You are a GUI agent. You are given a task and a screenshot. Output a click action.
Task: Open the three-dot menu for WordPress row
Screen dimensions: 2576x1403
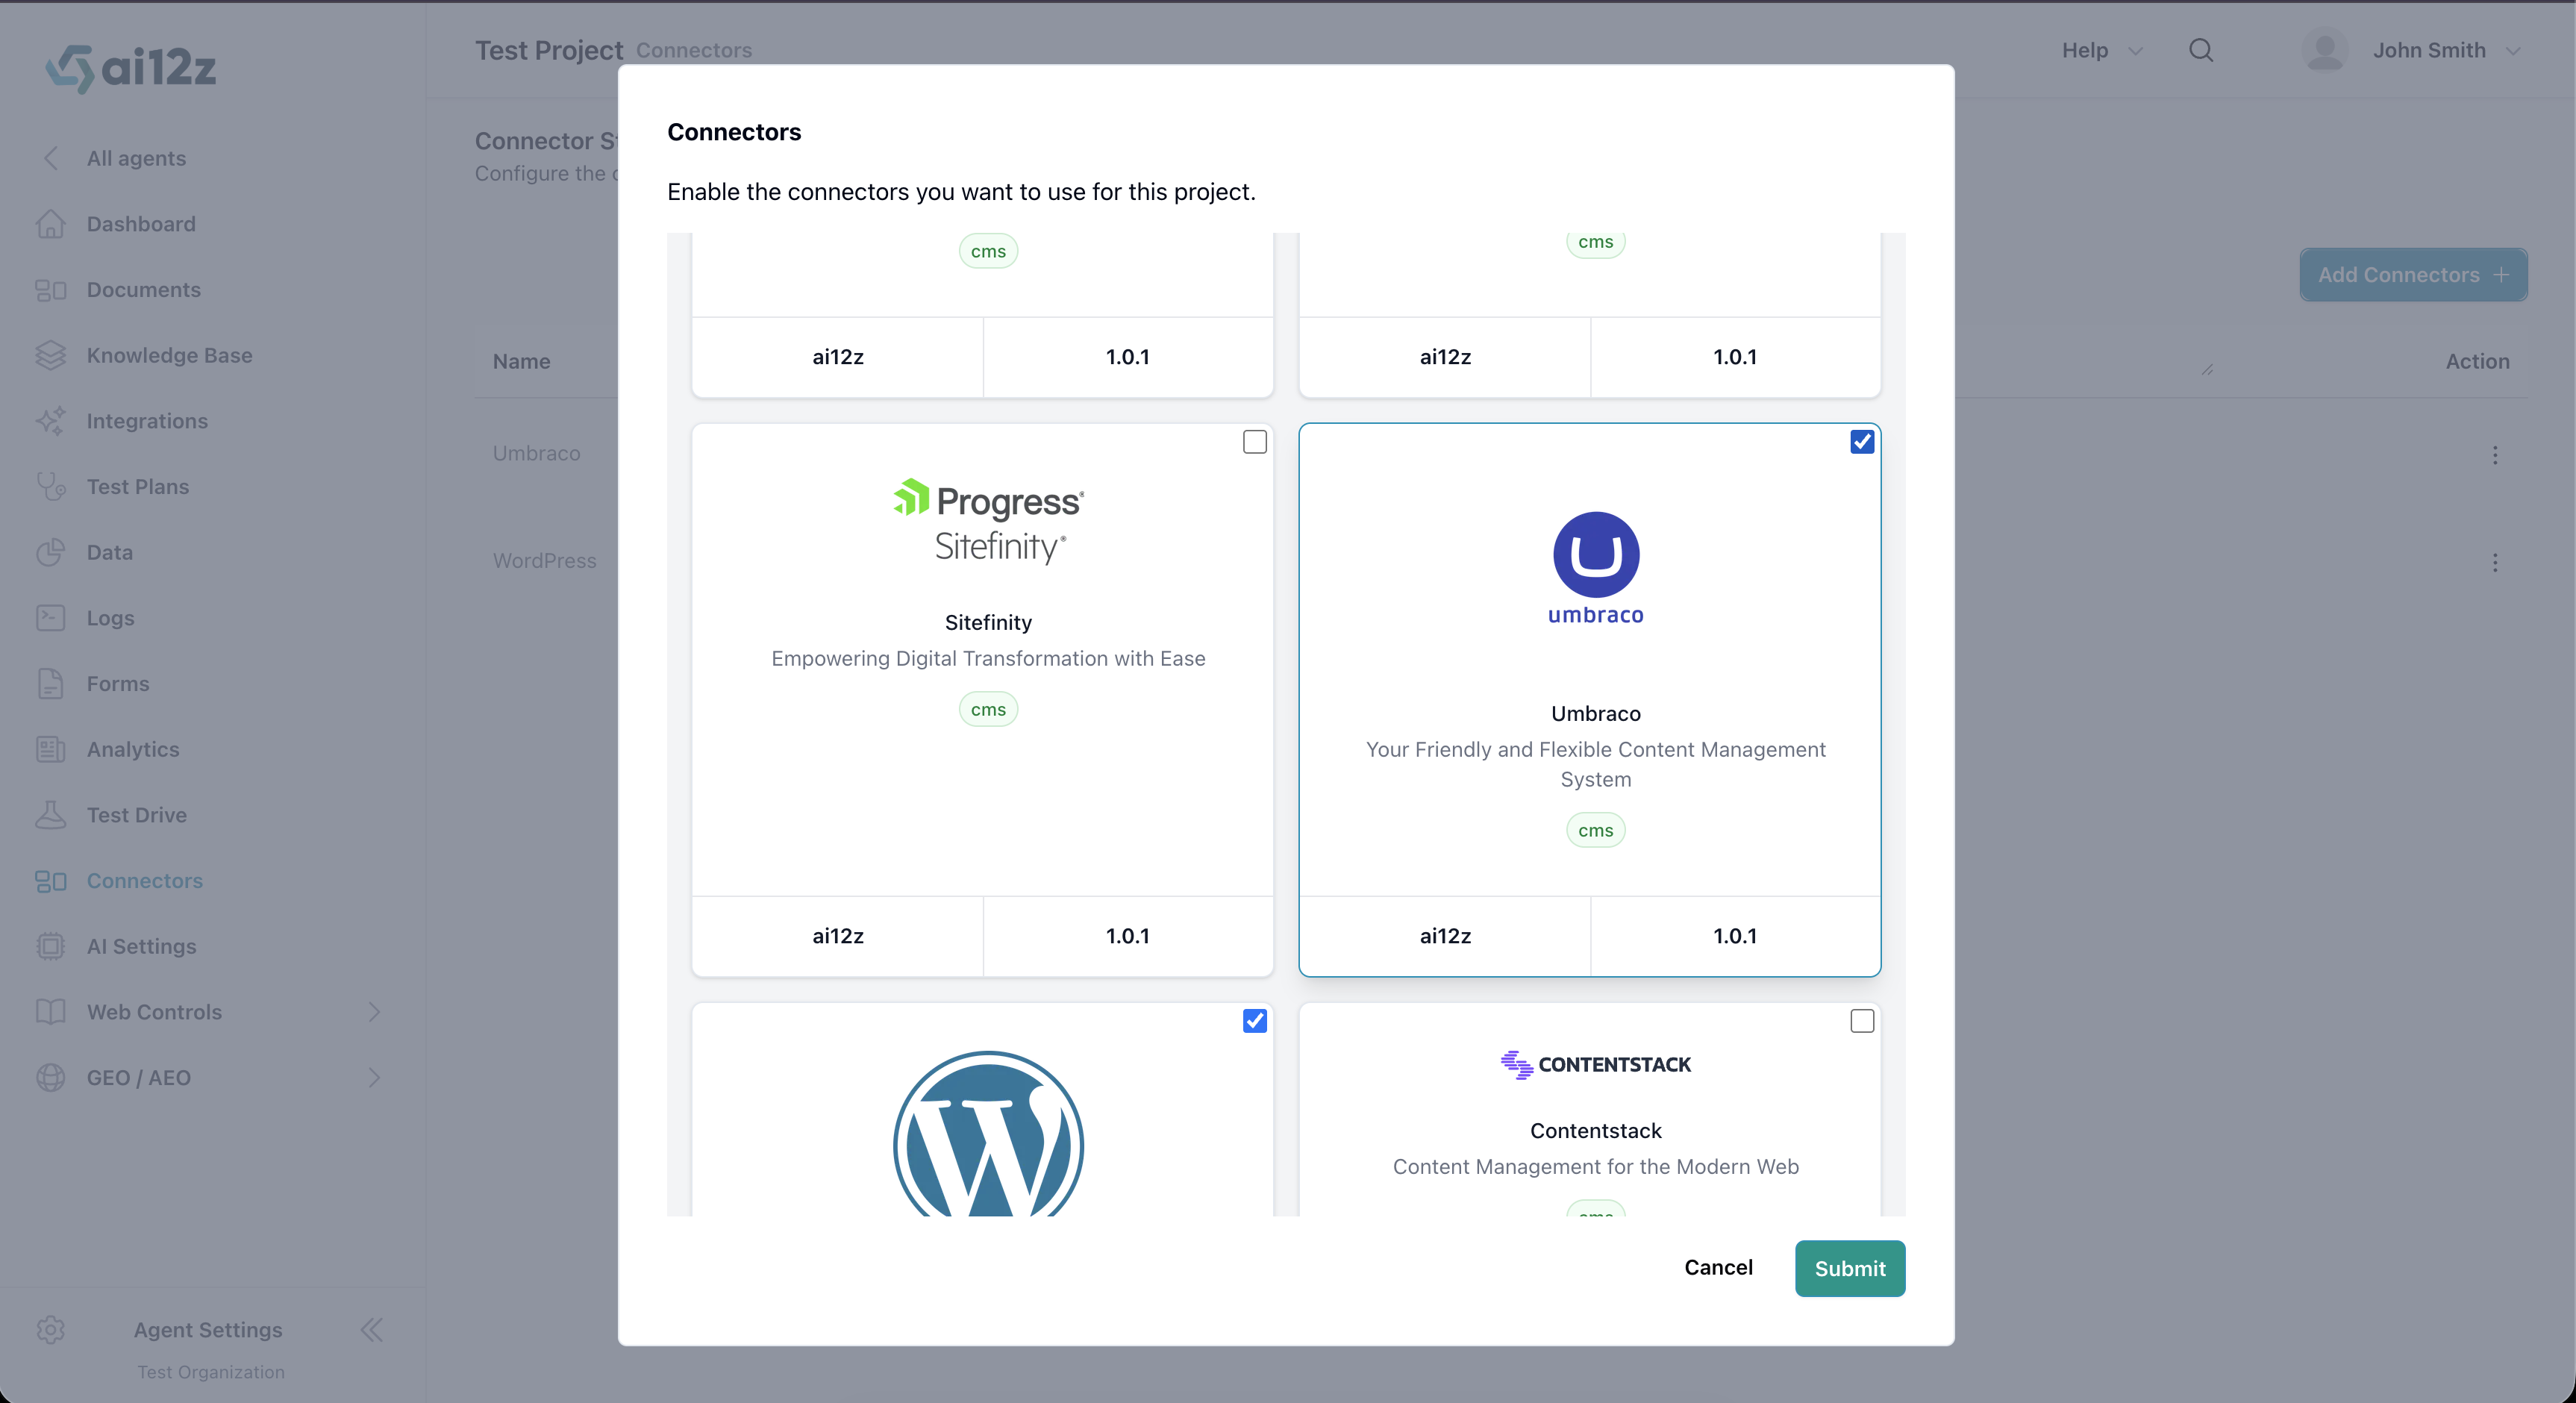2495,563
